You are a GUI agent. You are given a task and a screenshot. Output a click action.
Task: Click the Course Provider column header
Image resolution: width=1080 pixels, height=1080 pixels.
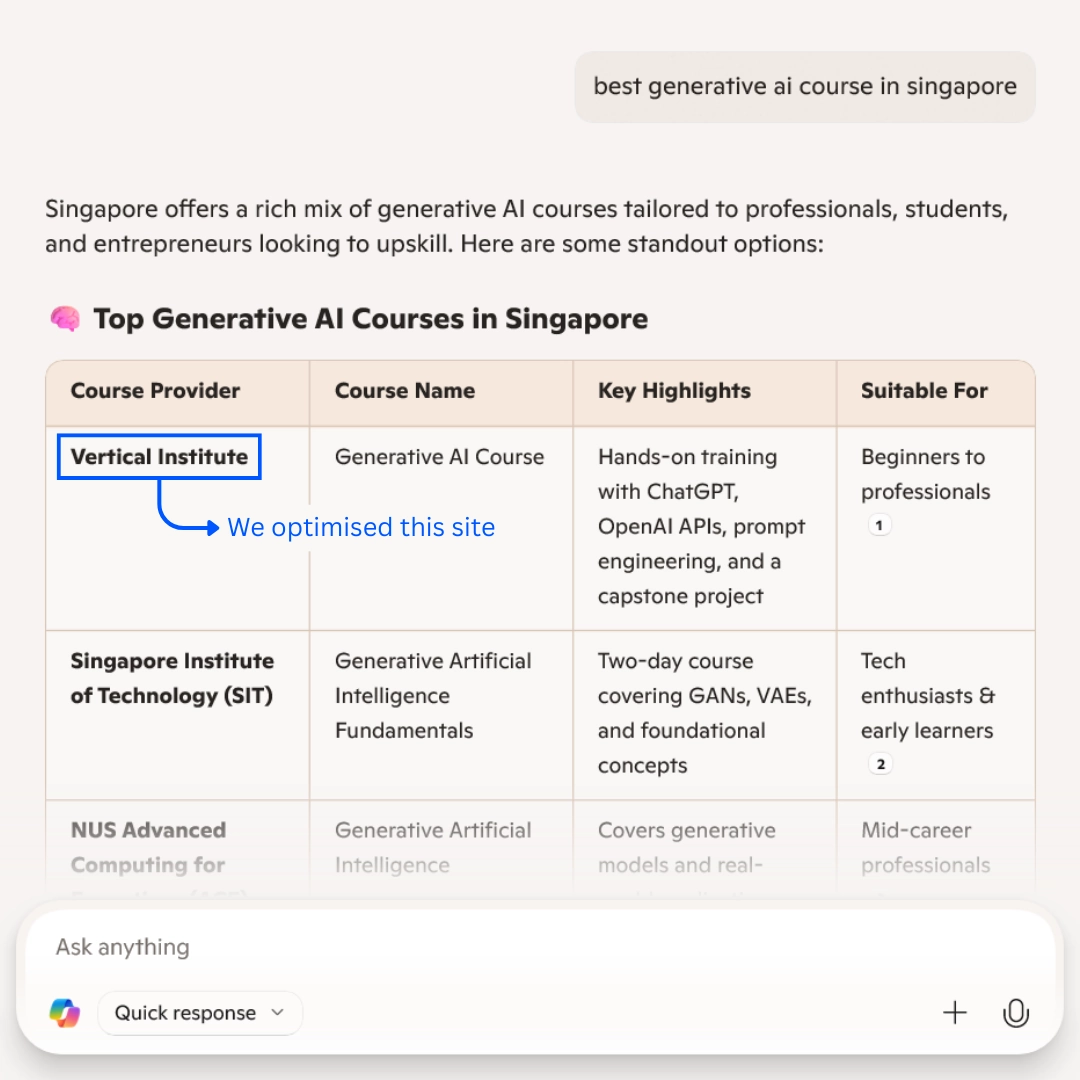(155, 391)
